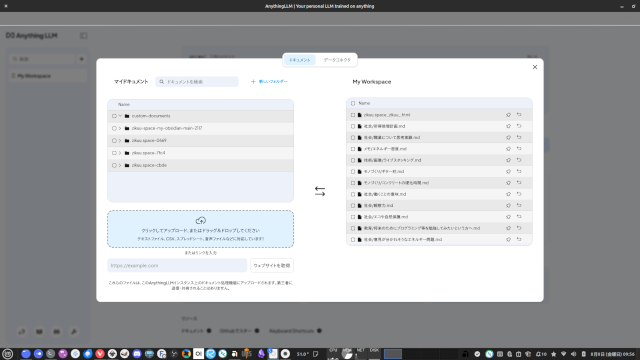Check the コンクリート .md checkbox

[x=353, y=183]
